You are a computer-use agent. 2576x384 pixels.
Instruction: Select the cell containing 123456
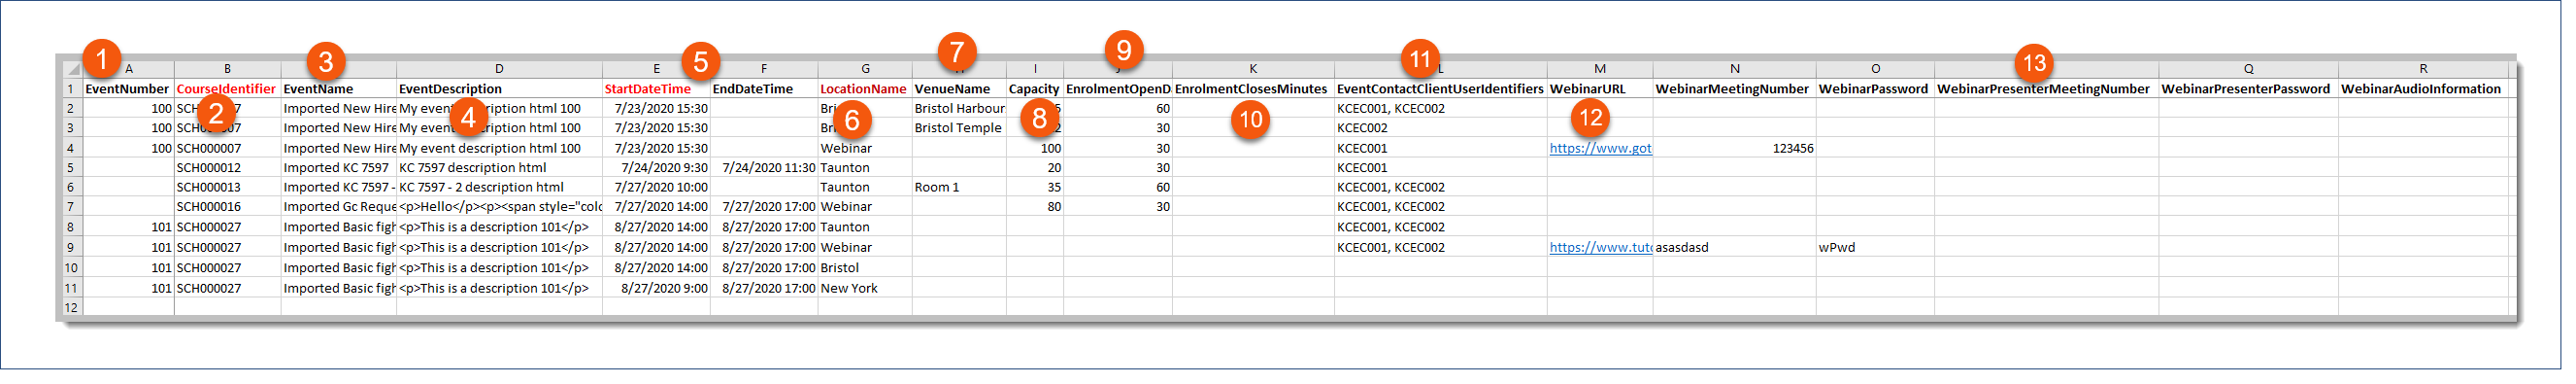1734,148
